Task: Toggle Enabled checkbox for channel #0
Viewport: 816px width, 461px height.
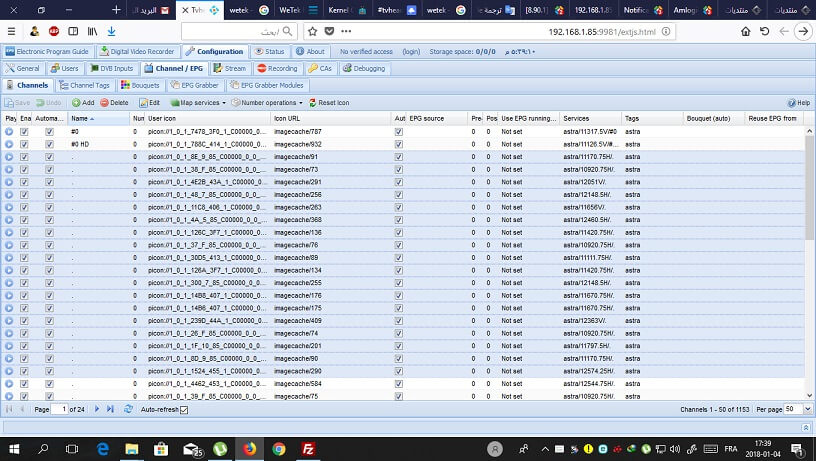Action: pos(25,131)
